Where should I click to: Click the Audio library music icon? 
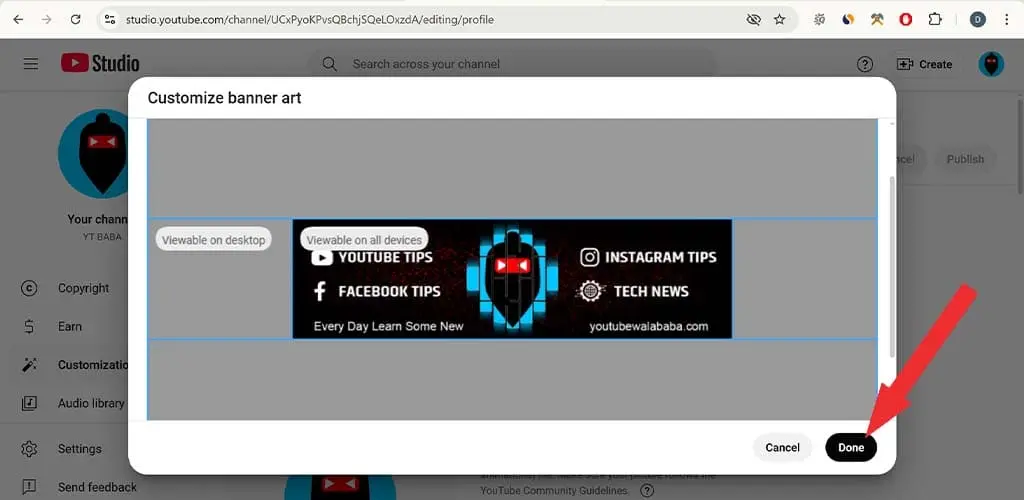(x=29, y=403)
